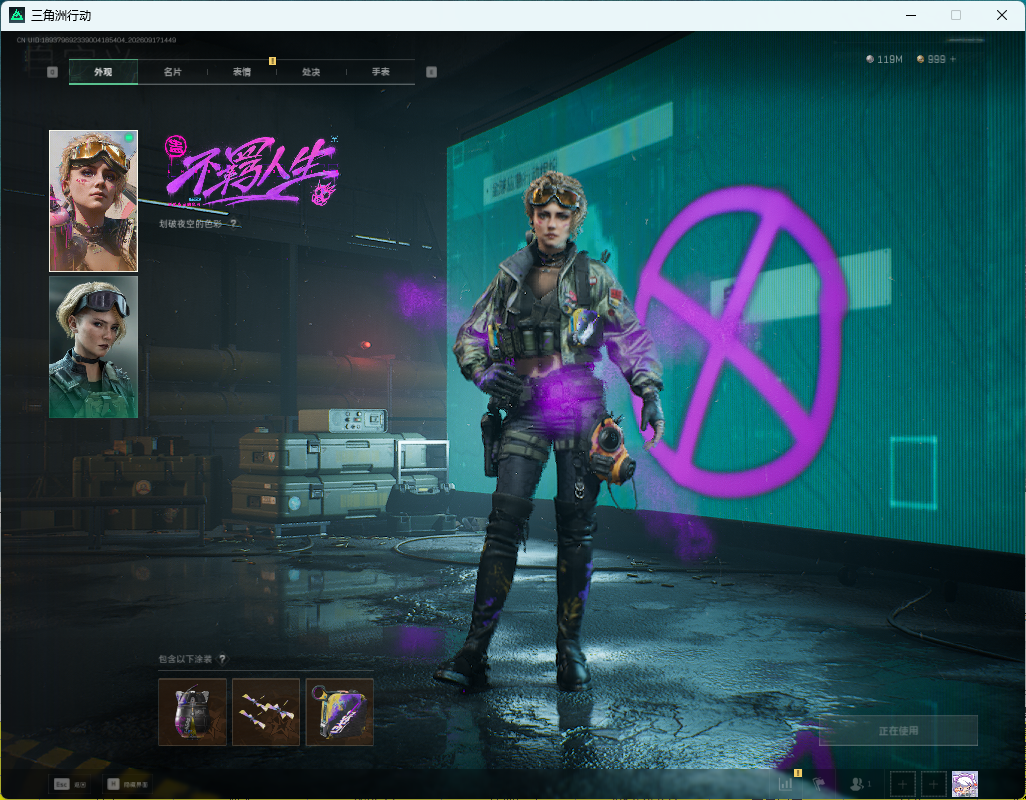Close the 三角洲行动 window

[1002, 15]
